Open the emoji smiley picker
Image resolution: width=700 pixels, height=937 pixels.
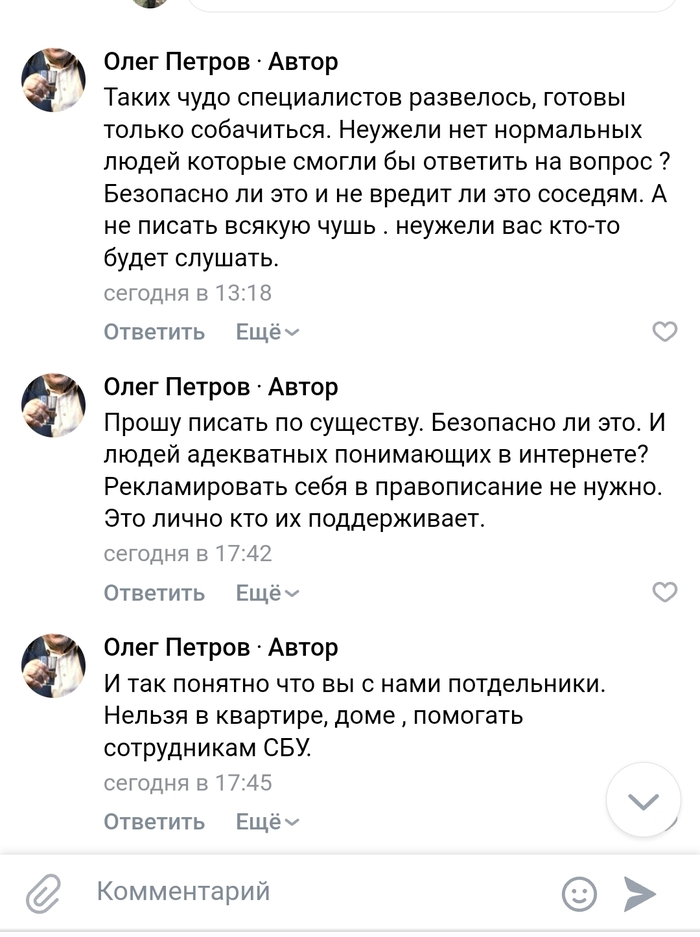click(579, 893)
